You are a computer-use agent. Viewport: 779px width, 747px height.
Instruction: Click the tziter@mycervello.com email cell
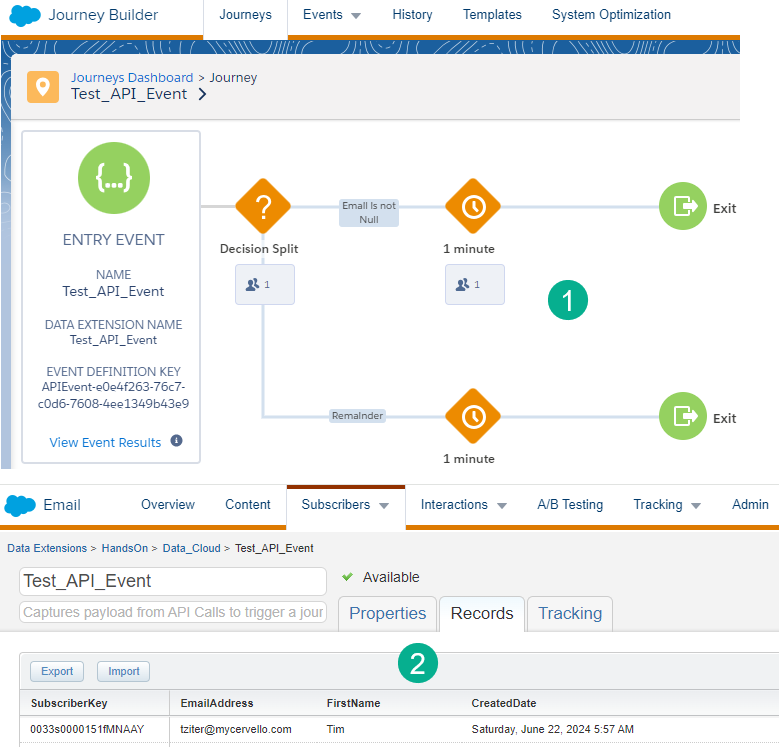point(236,729)
